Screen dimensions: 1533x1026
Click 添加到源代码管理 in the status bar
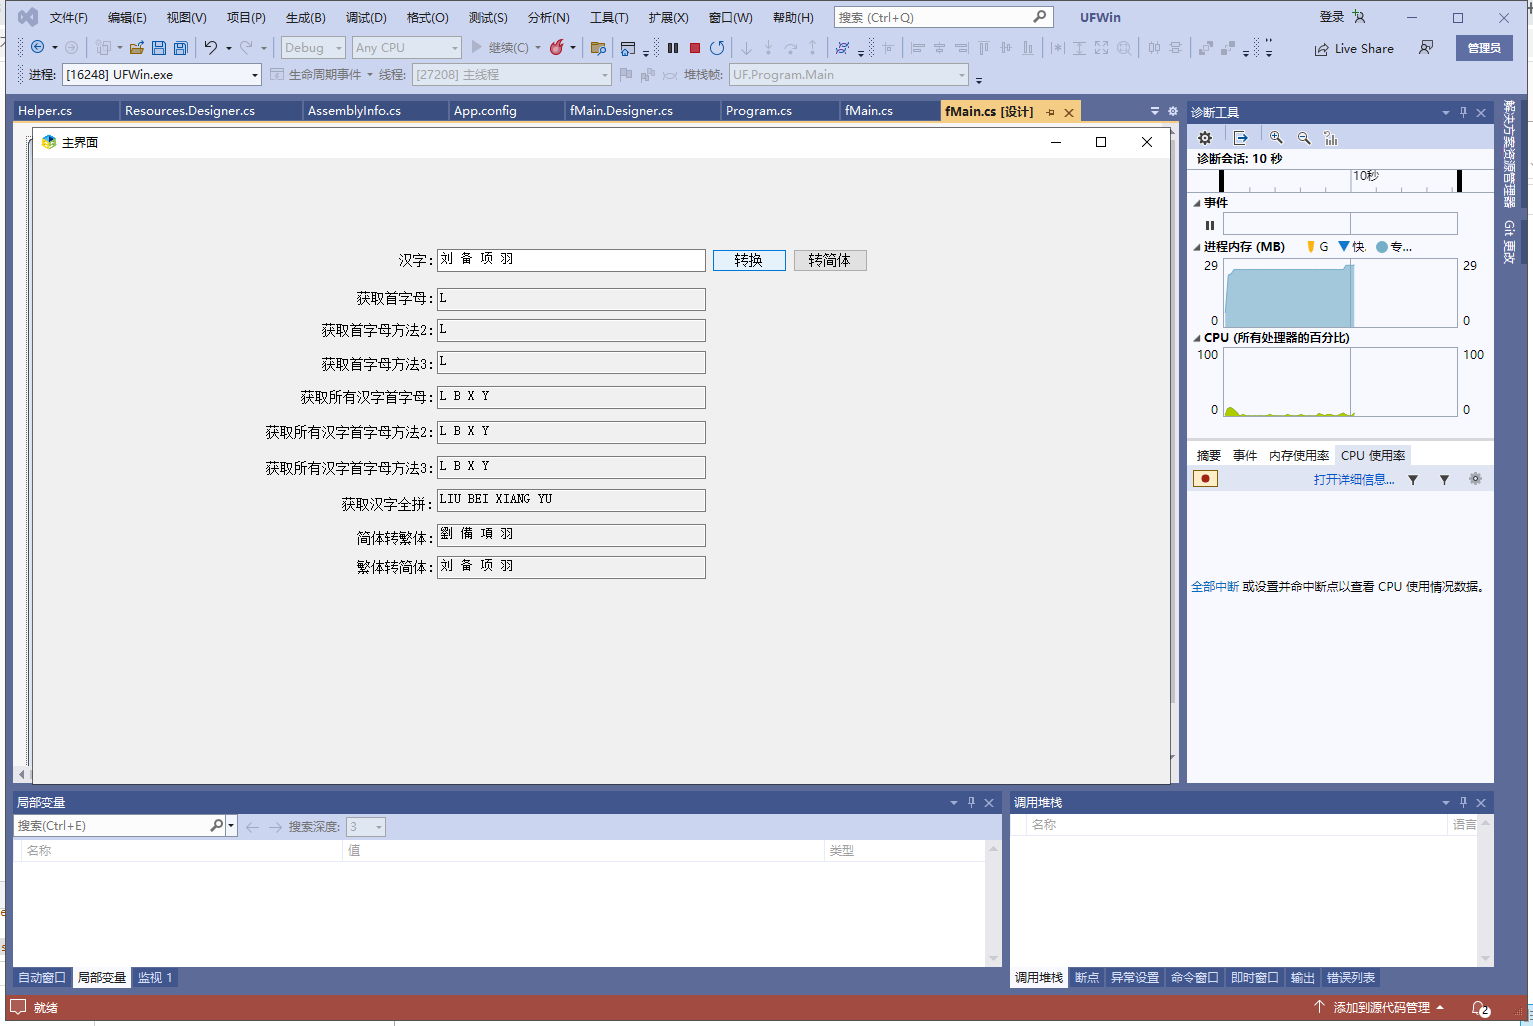pyautogui.click(x=1381, y=1008)
